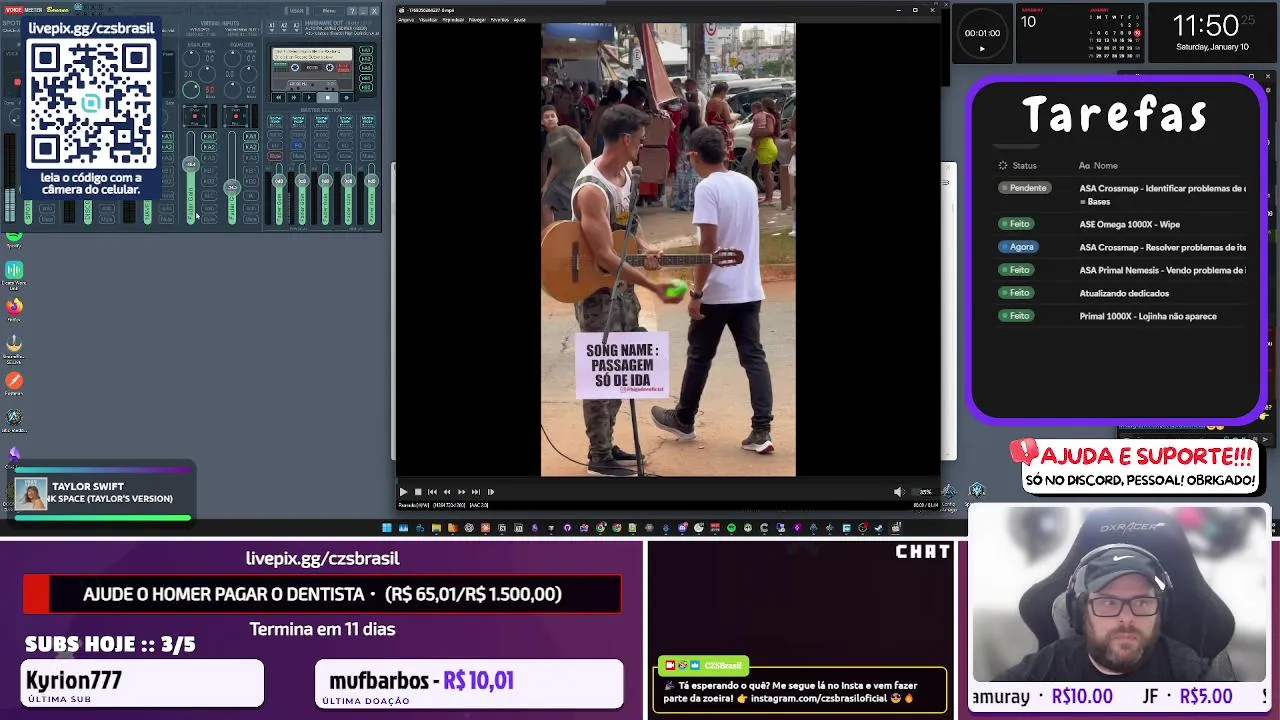Click record on Voicemeeter cassette recorder
1280x720 pixels.
(347, 97)
